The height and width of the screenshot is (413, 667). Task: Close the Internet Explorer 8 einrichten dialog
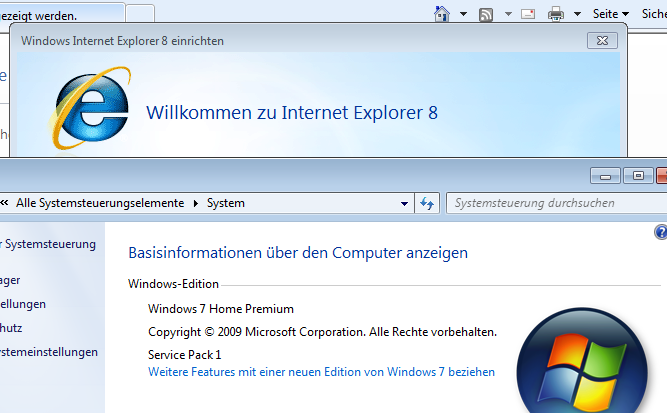coord(602,40)
